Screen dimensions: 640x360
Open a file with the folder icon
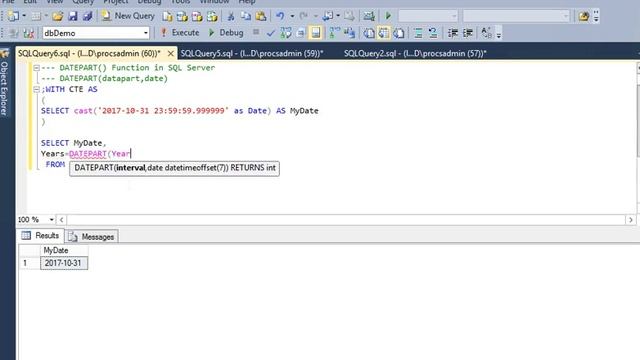tap(58, 16)
